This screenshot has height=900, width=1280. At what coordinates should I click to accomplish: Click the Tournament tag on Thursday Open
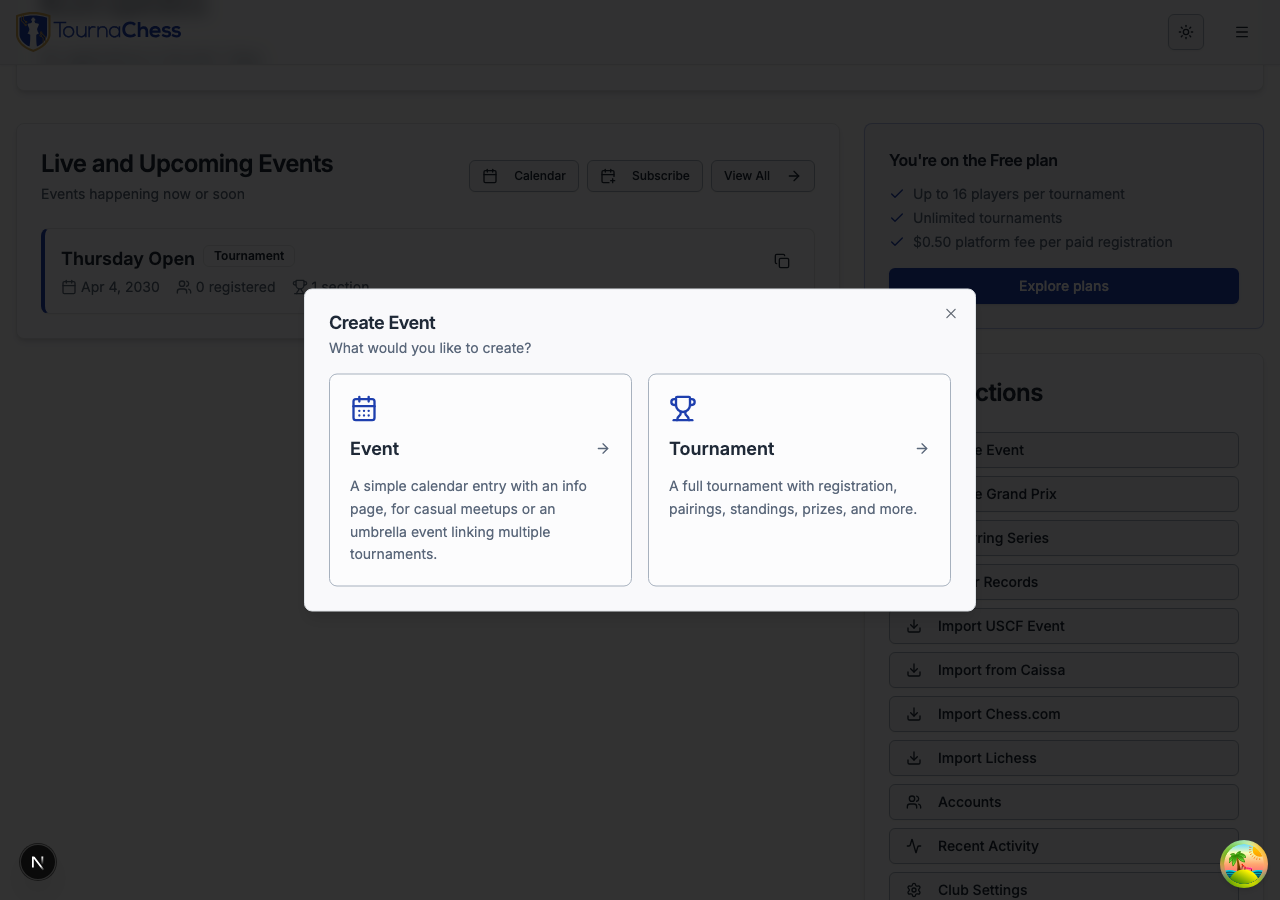[249, 256]
